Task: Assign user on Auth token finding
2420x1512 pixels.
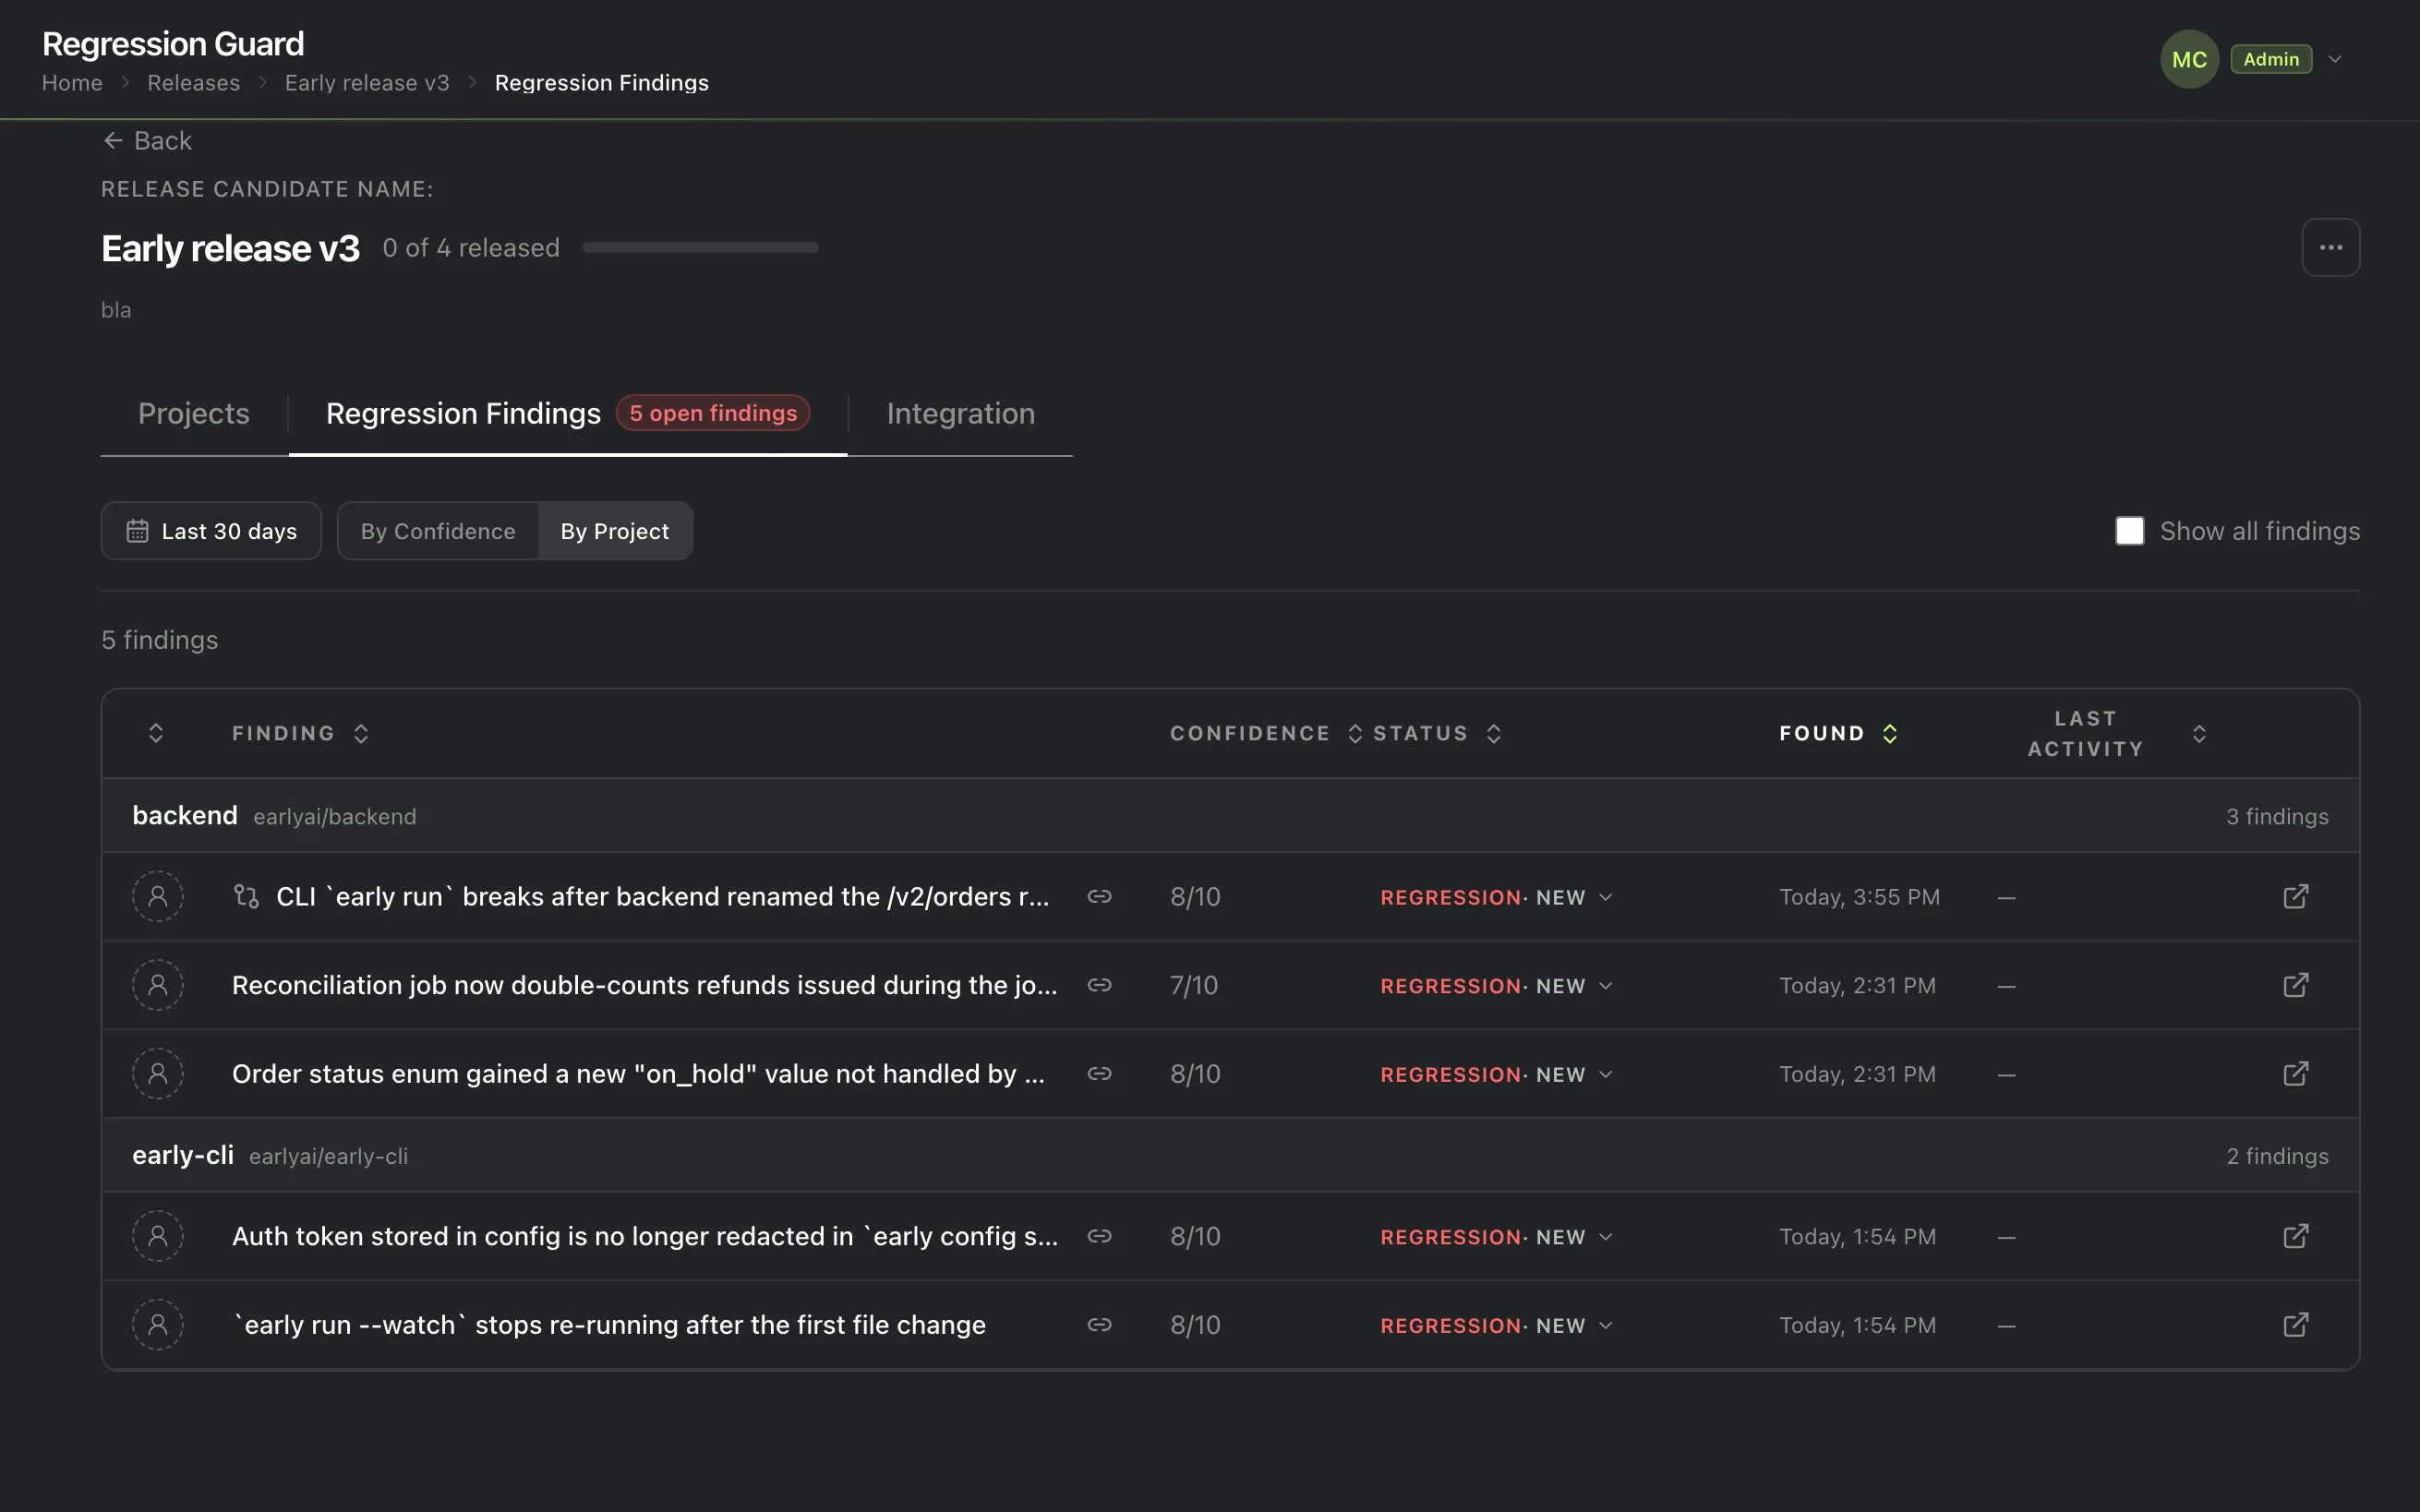Action: 158,1236
